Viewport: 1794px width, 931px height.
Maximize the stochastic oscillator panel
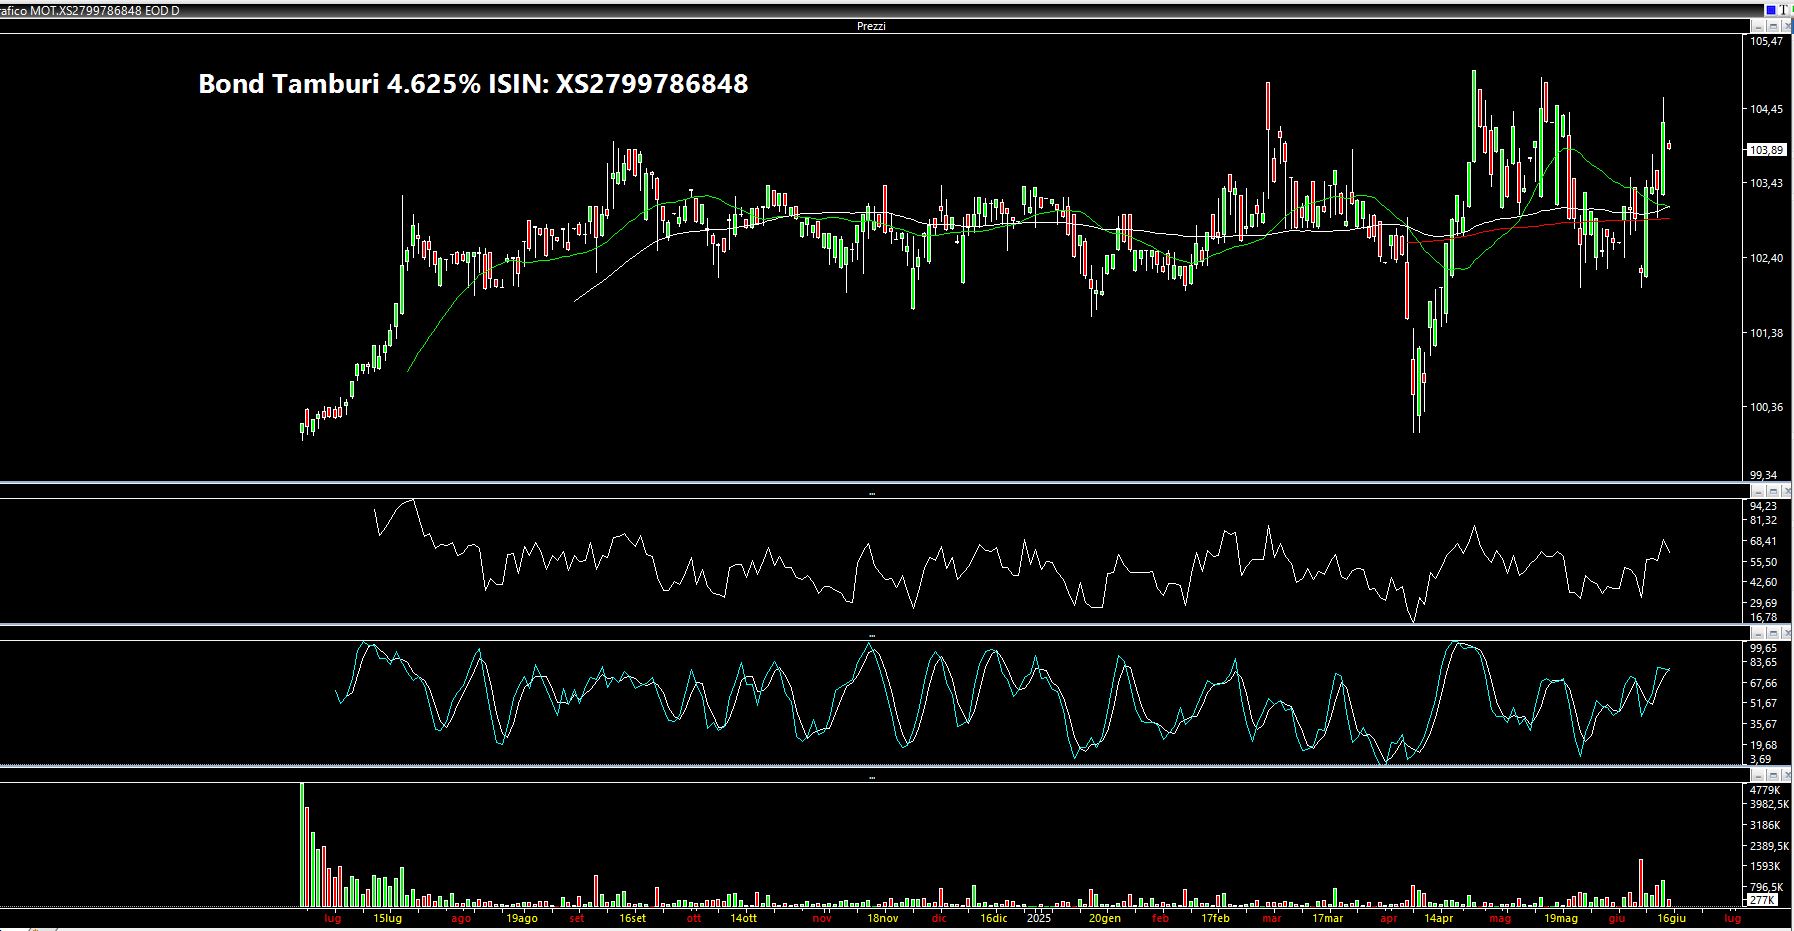click(1772, 633)
